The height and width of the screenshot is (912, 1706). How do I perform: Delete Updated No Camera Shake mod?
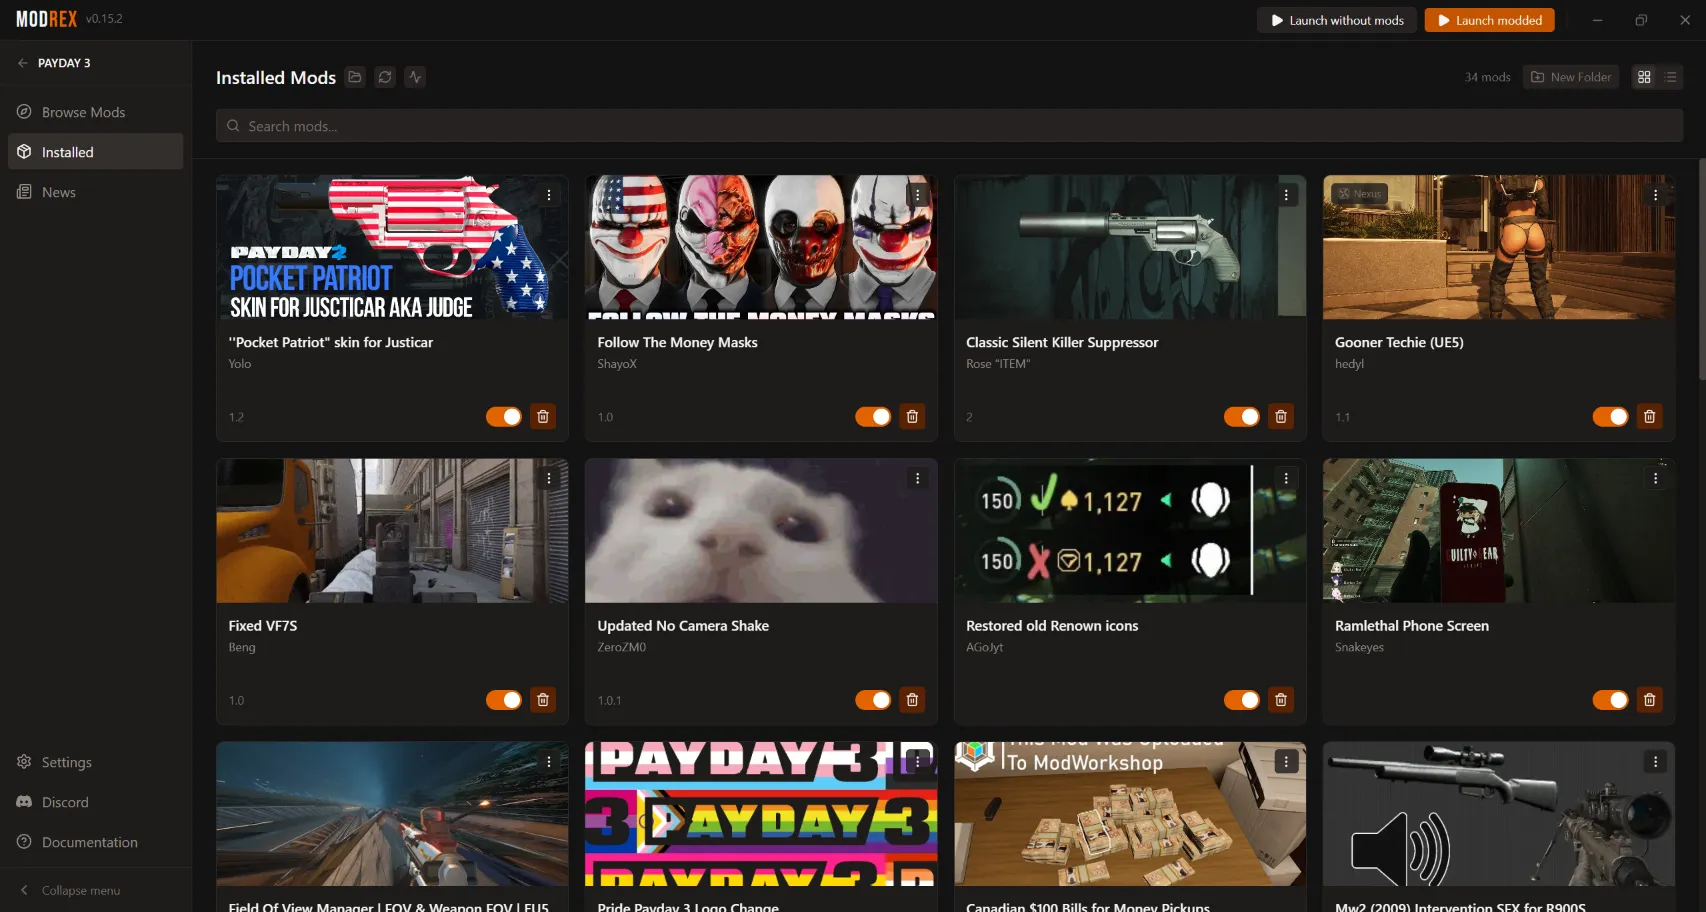coord(912,700)
